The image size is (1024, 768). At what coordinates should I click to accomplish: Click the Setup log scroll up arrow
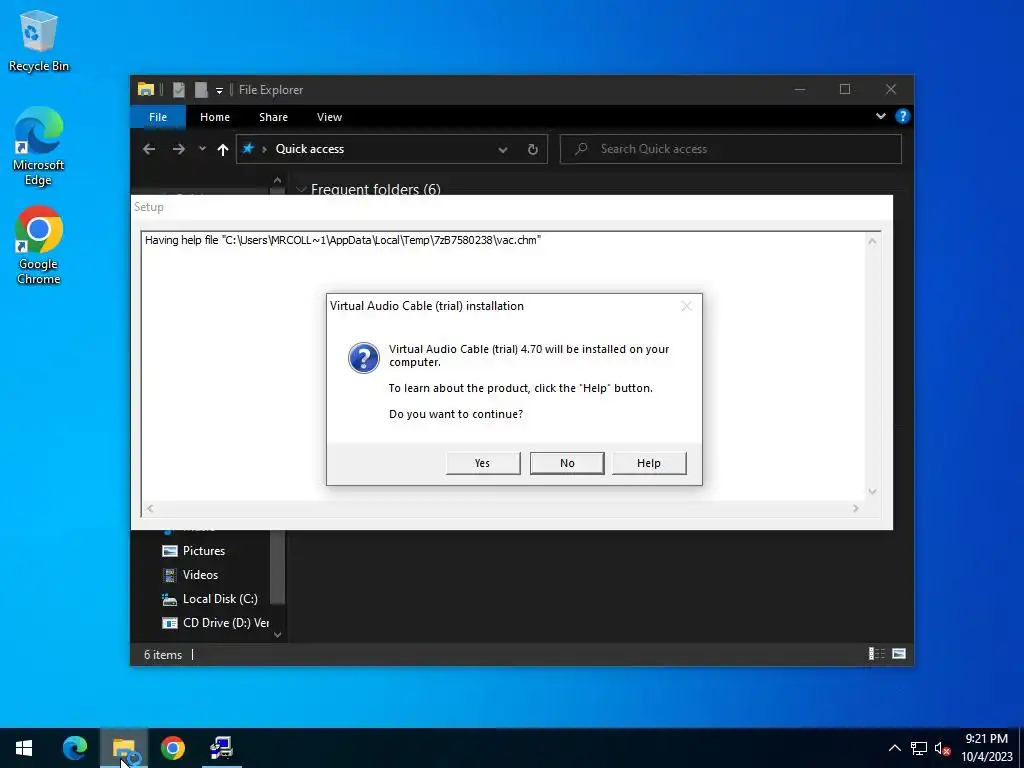[x=872, y=241]
